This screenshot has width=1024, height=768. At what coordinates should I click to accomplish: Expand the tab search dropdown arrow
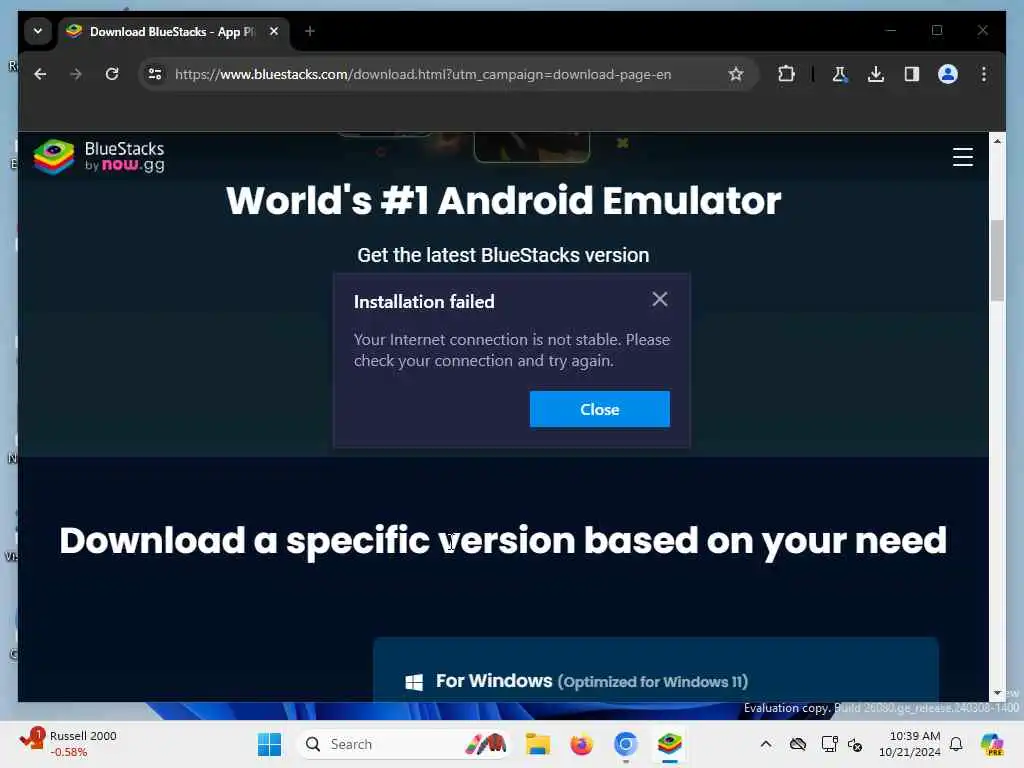click(38, 31)
